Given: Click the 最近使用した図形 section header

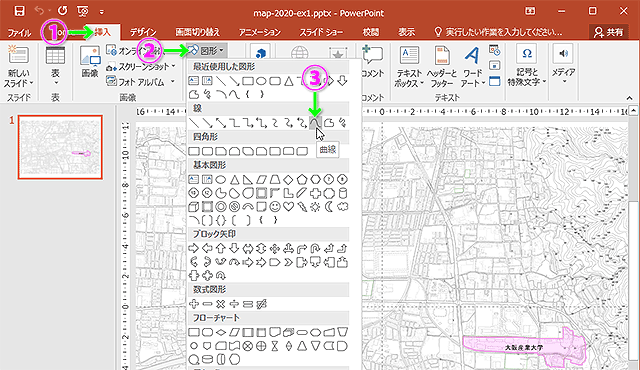Looking at the screenshot, I should (268, 66).
